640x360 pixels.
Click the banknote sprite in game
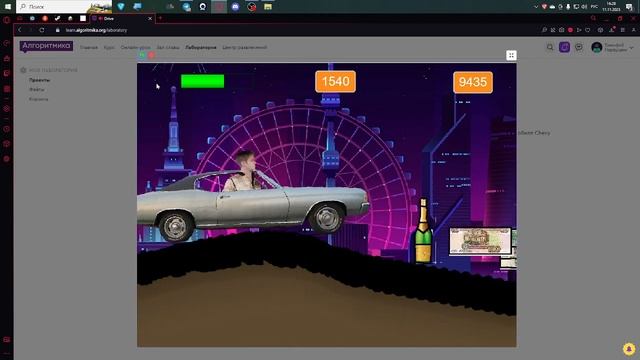point(480,241)
